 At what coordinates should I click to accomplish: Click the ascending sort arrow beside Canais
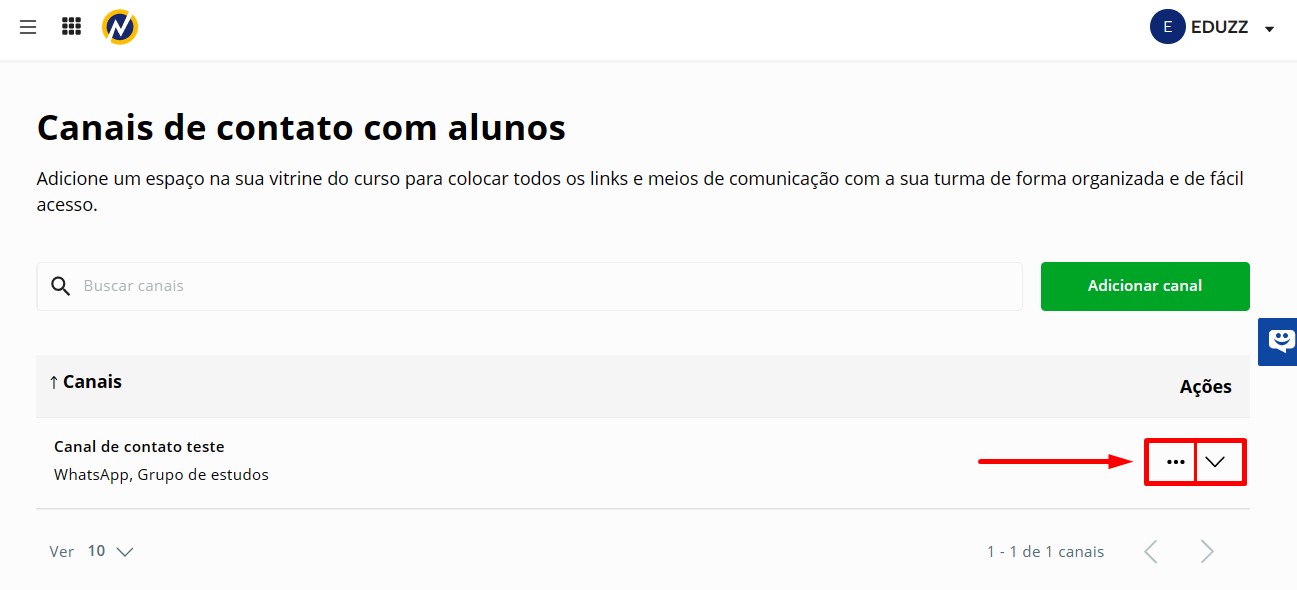click(x=53, y=382)
